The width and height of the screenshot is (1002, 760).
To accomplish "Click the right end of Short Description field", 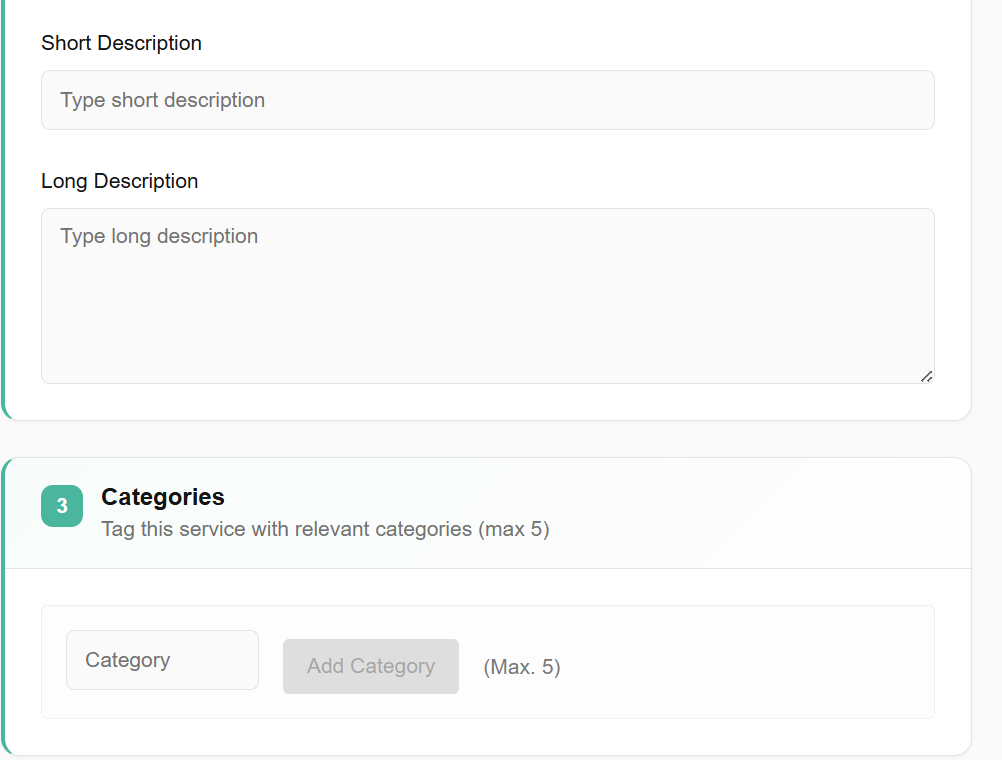I will pos(900,100).
